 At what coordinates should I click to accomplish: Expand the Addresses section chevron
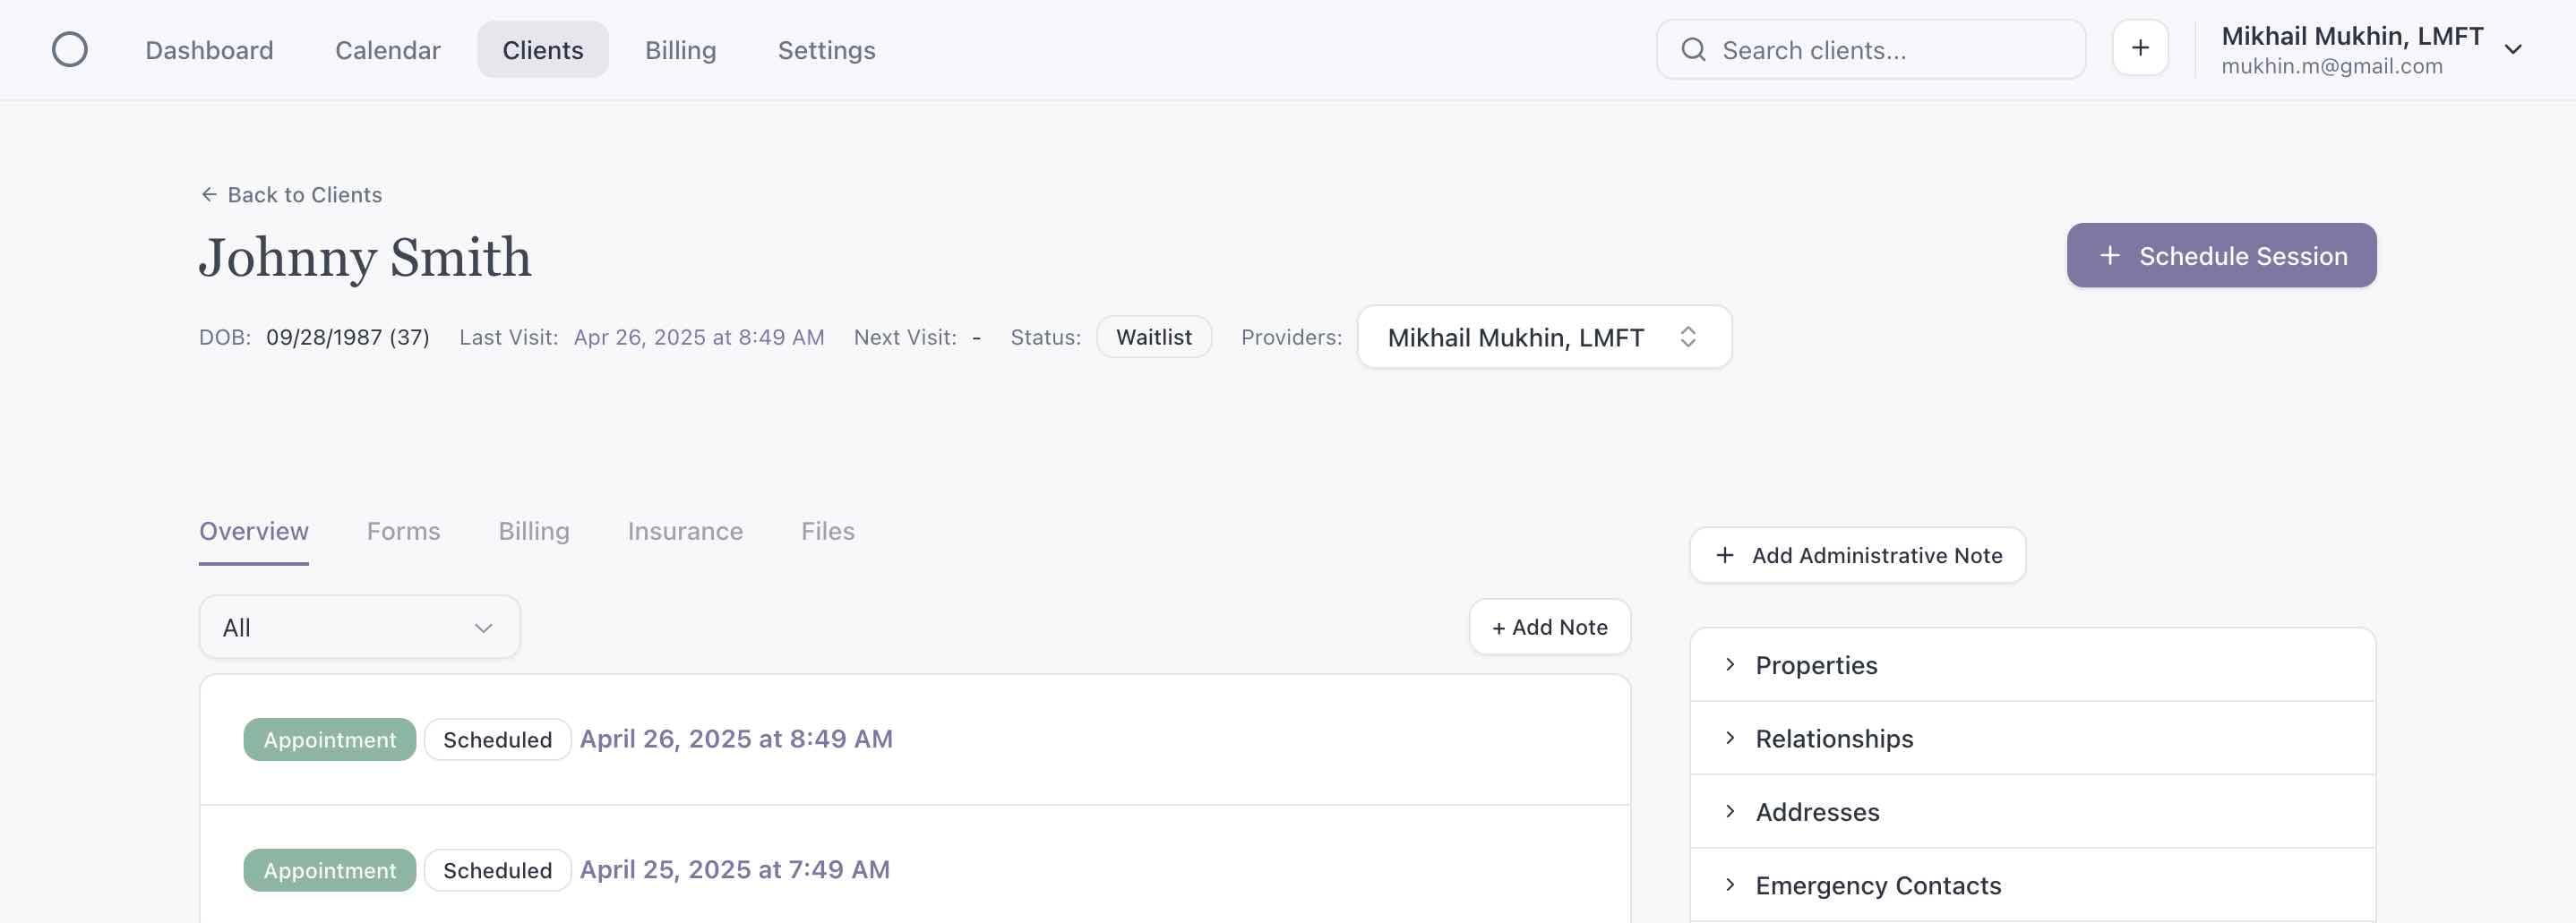[1730, 811]
